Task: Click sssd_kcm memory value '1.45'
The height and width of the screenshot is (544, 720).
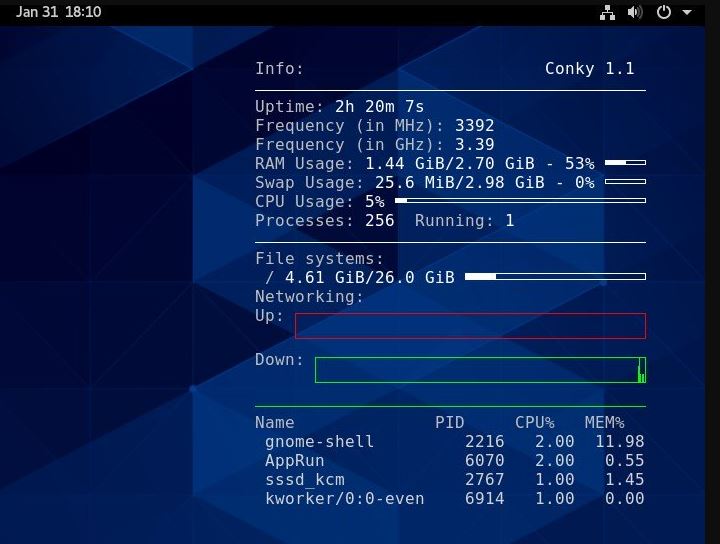Action: pos(624,480)
